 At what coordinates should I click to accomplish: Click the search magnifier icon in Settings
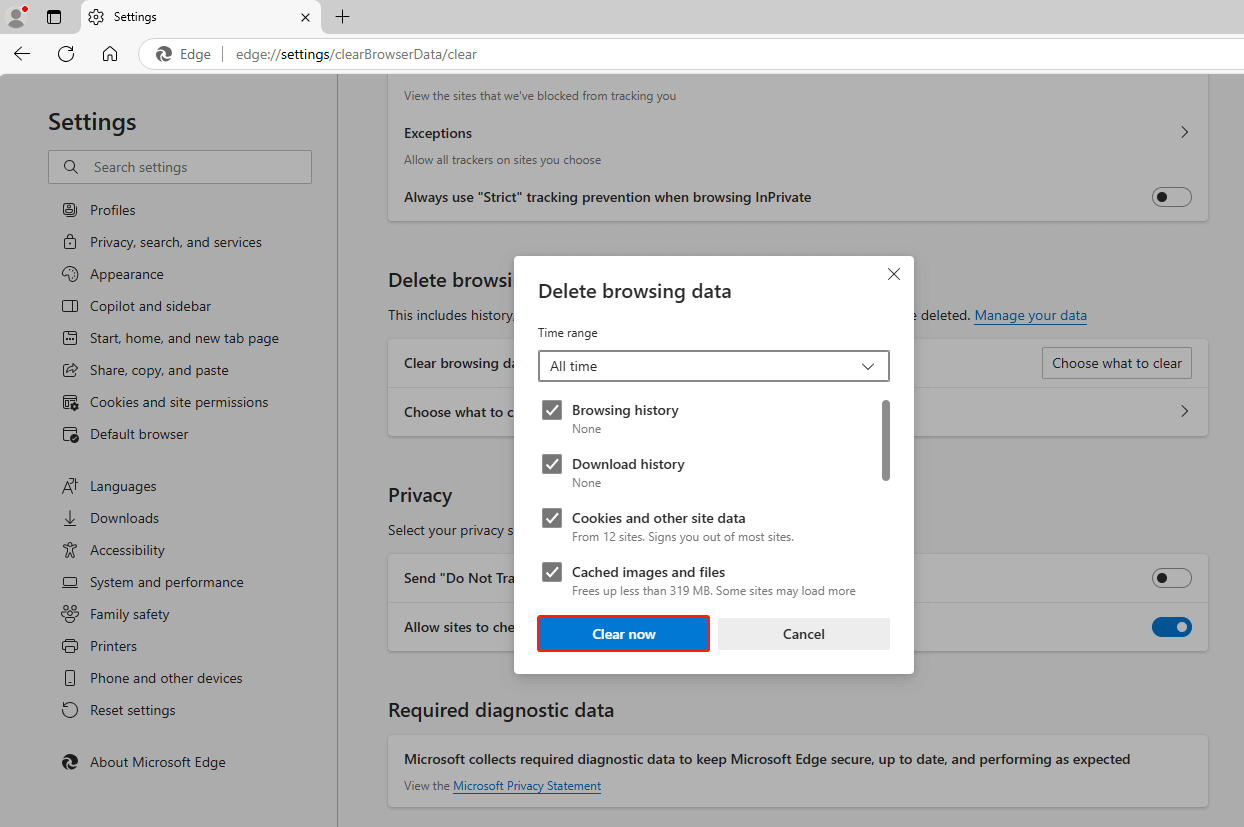click(71, 167)
